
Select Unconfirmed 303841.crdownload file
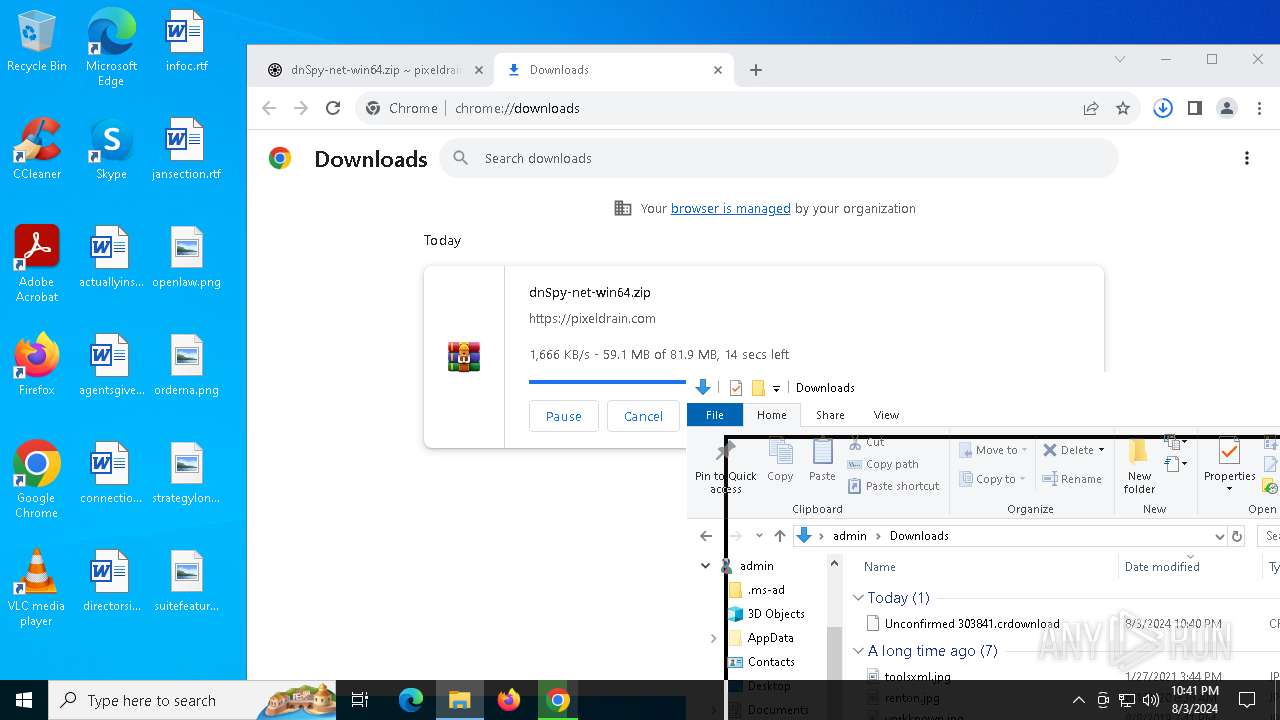coord(972,624)
